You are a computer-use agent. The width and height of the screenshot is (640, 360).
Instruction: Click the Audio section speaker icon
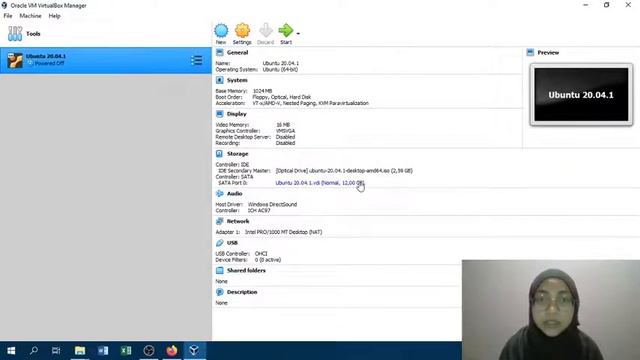click(220, 193)
